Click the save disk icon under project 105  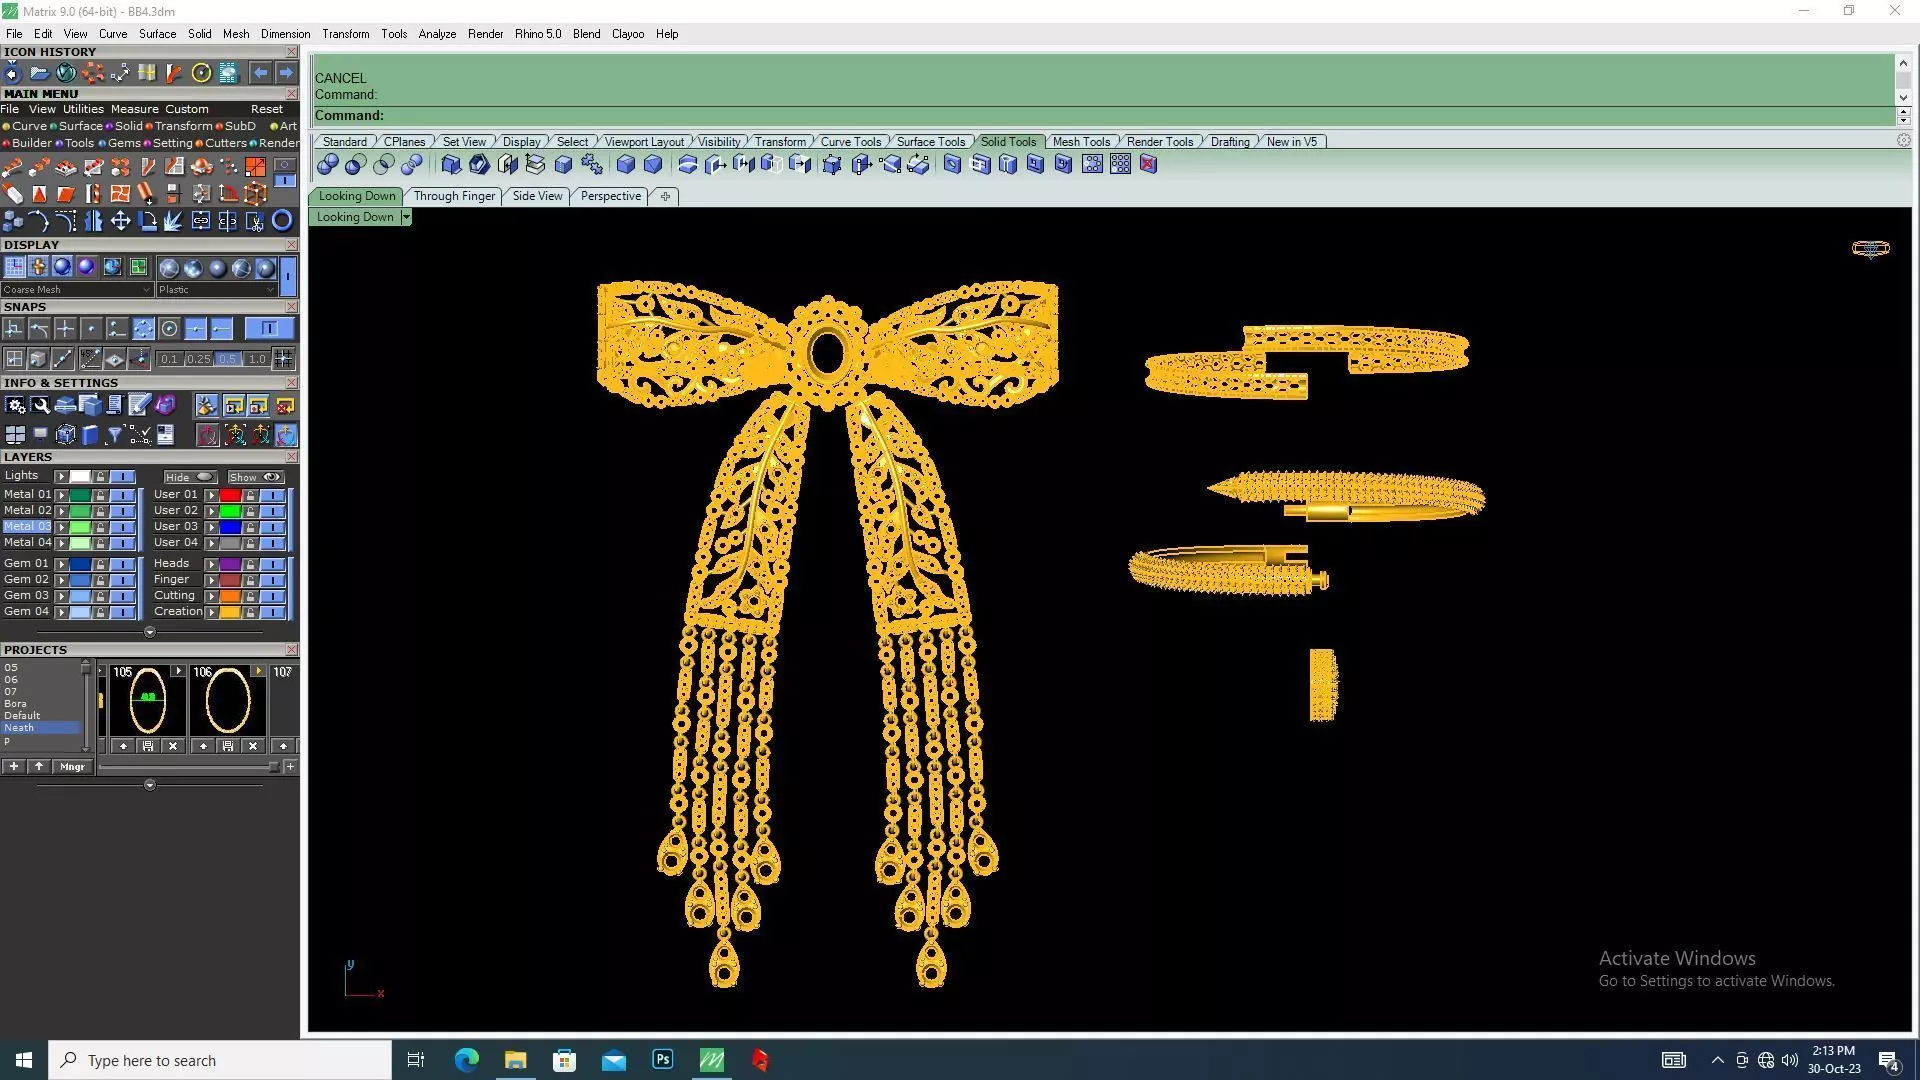148,746
